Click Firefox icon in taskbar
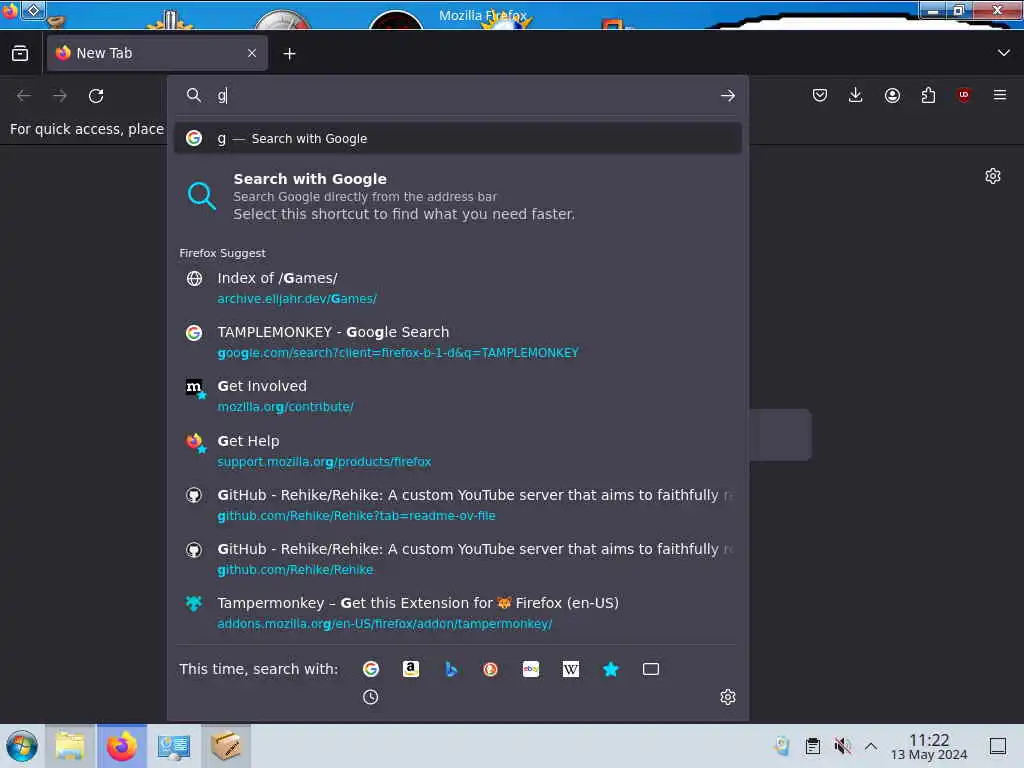Image resolution: width=1024 pixels, height=768 pixels. pyautogui.click(x=122, y=746)
